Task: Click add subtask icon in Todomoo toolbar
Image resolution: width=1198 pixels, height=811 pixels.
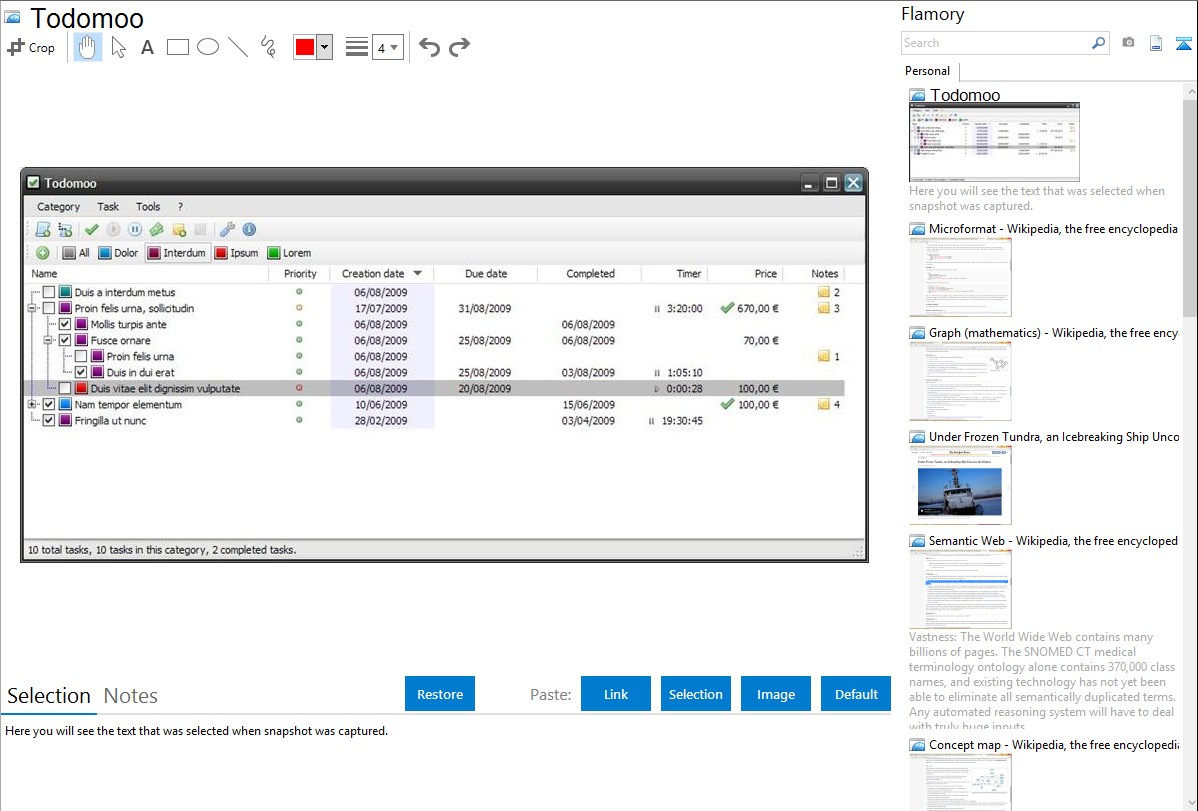Action: click(x=66, y=229)
